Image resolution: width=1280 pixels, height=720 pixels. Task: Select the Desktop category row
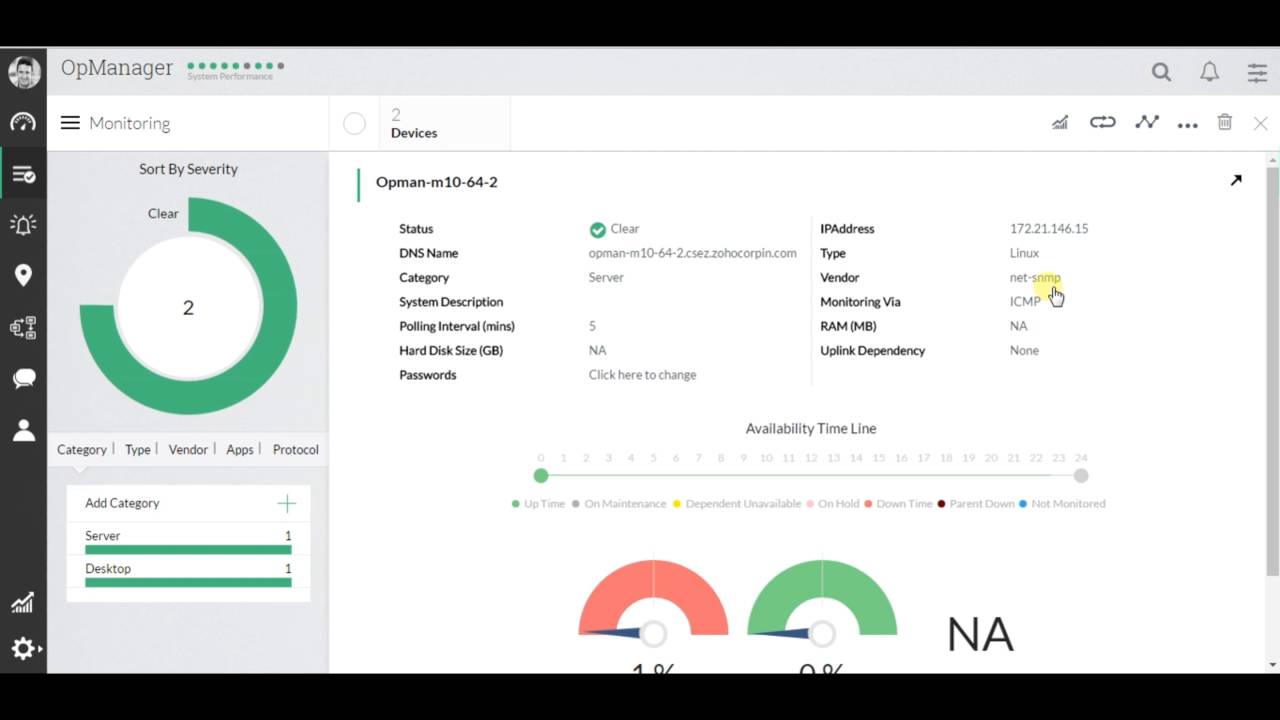pyautogui.click(x=188, y=574)
